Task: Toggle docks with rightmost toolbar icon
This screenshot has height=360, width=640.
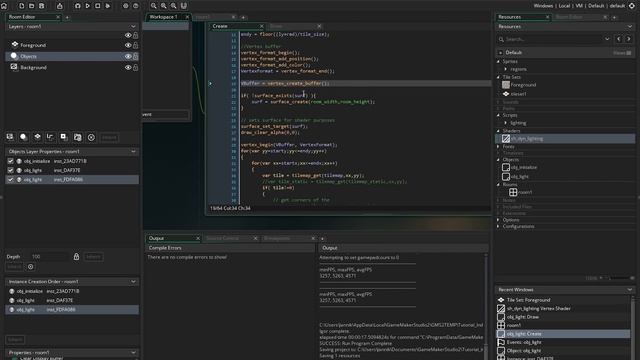Action: tap(184, 6)
